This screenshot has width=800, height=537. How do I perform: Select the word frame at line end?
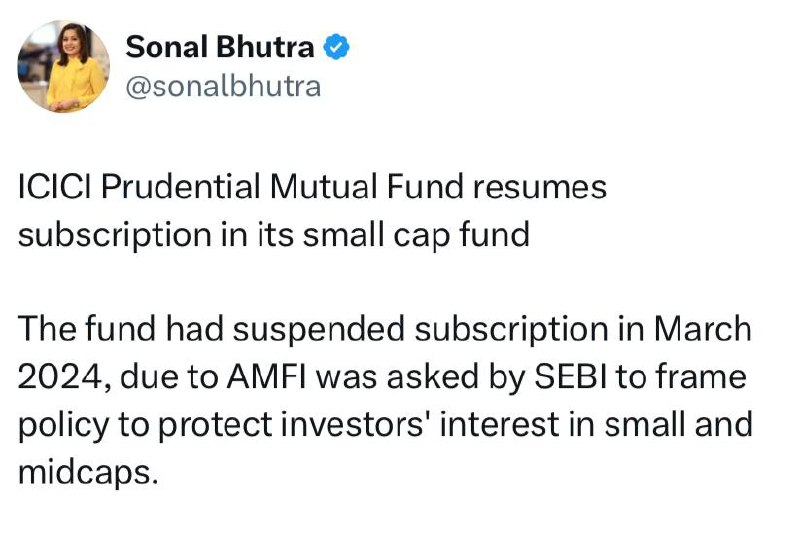(x=701, y=377)
